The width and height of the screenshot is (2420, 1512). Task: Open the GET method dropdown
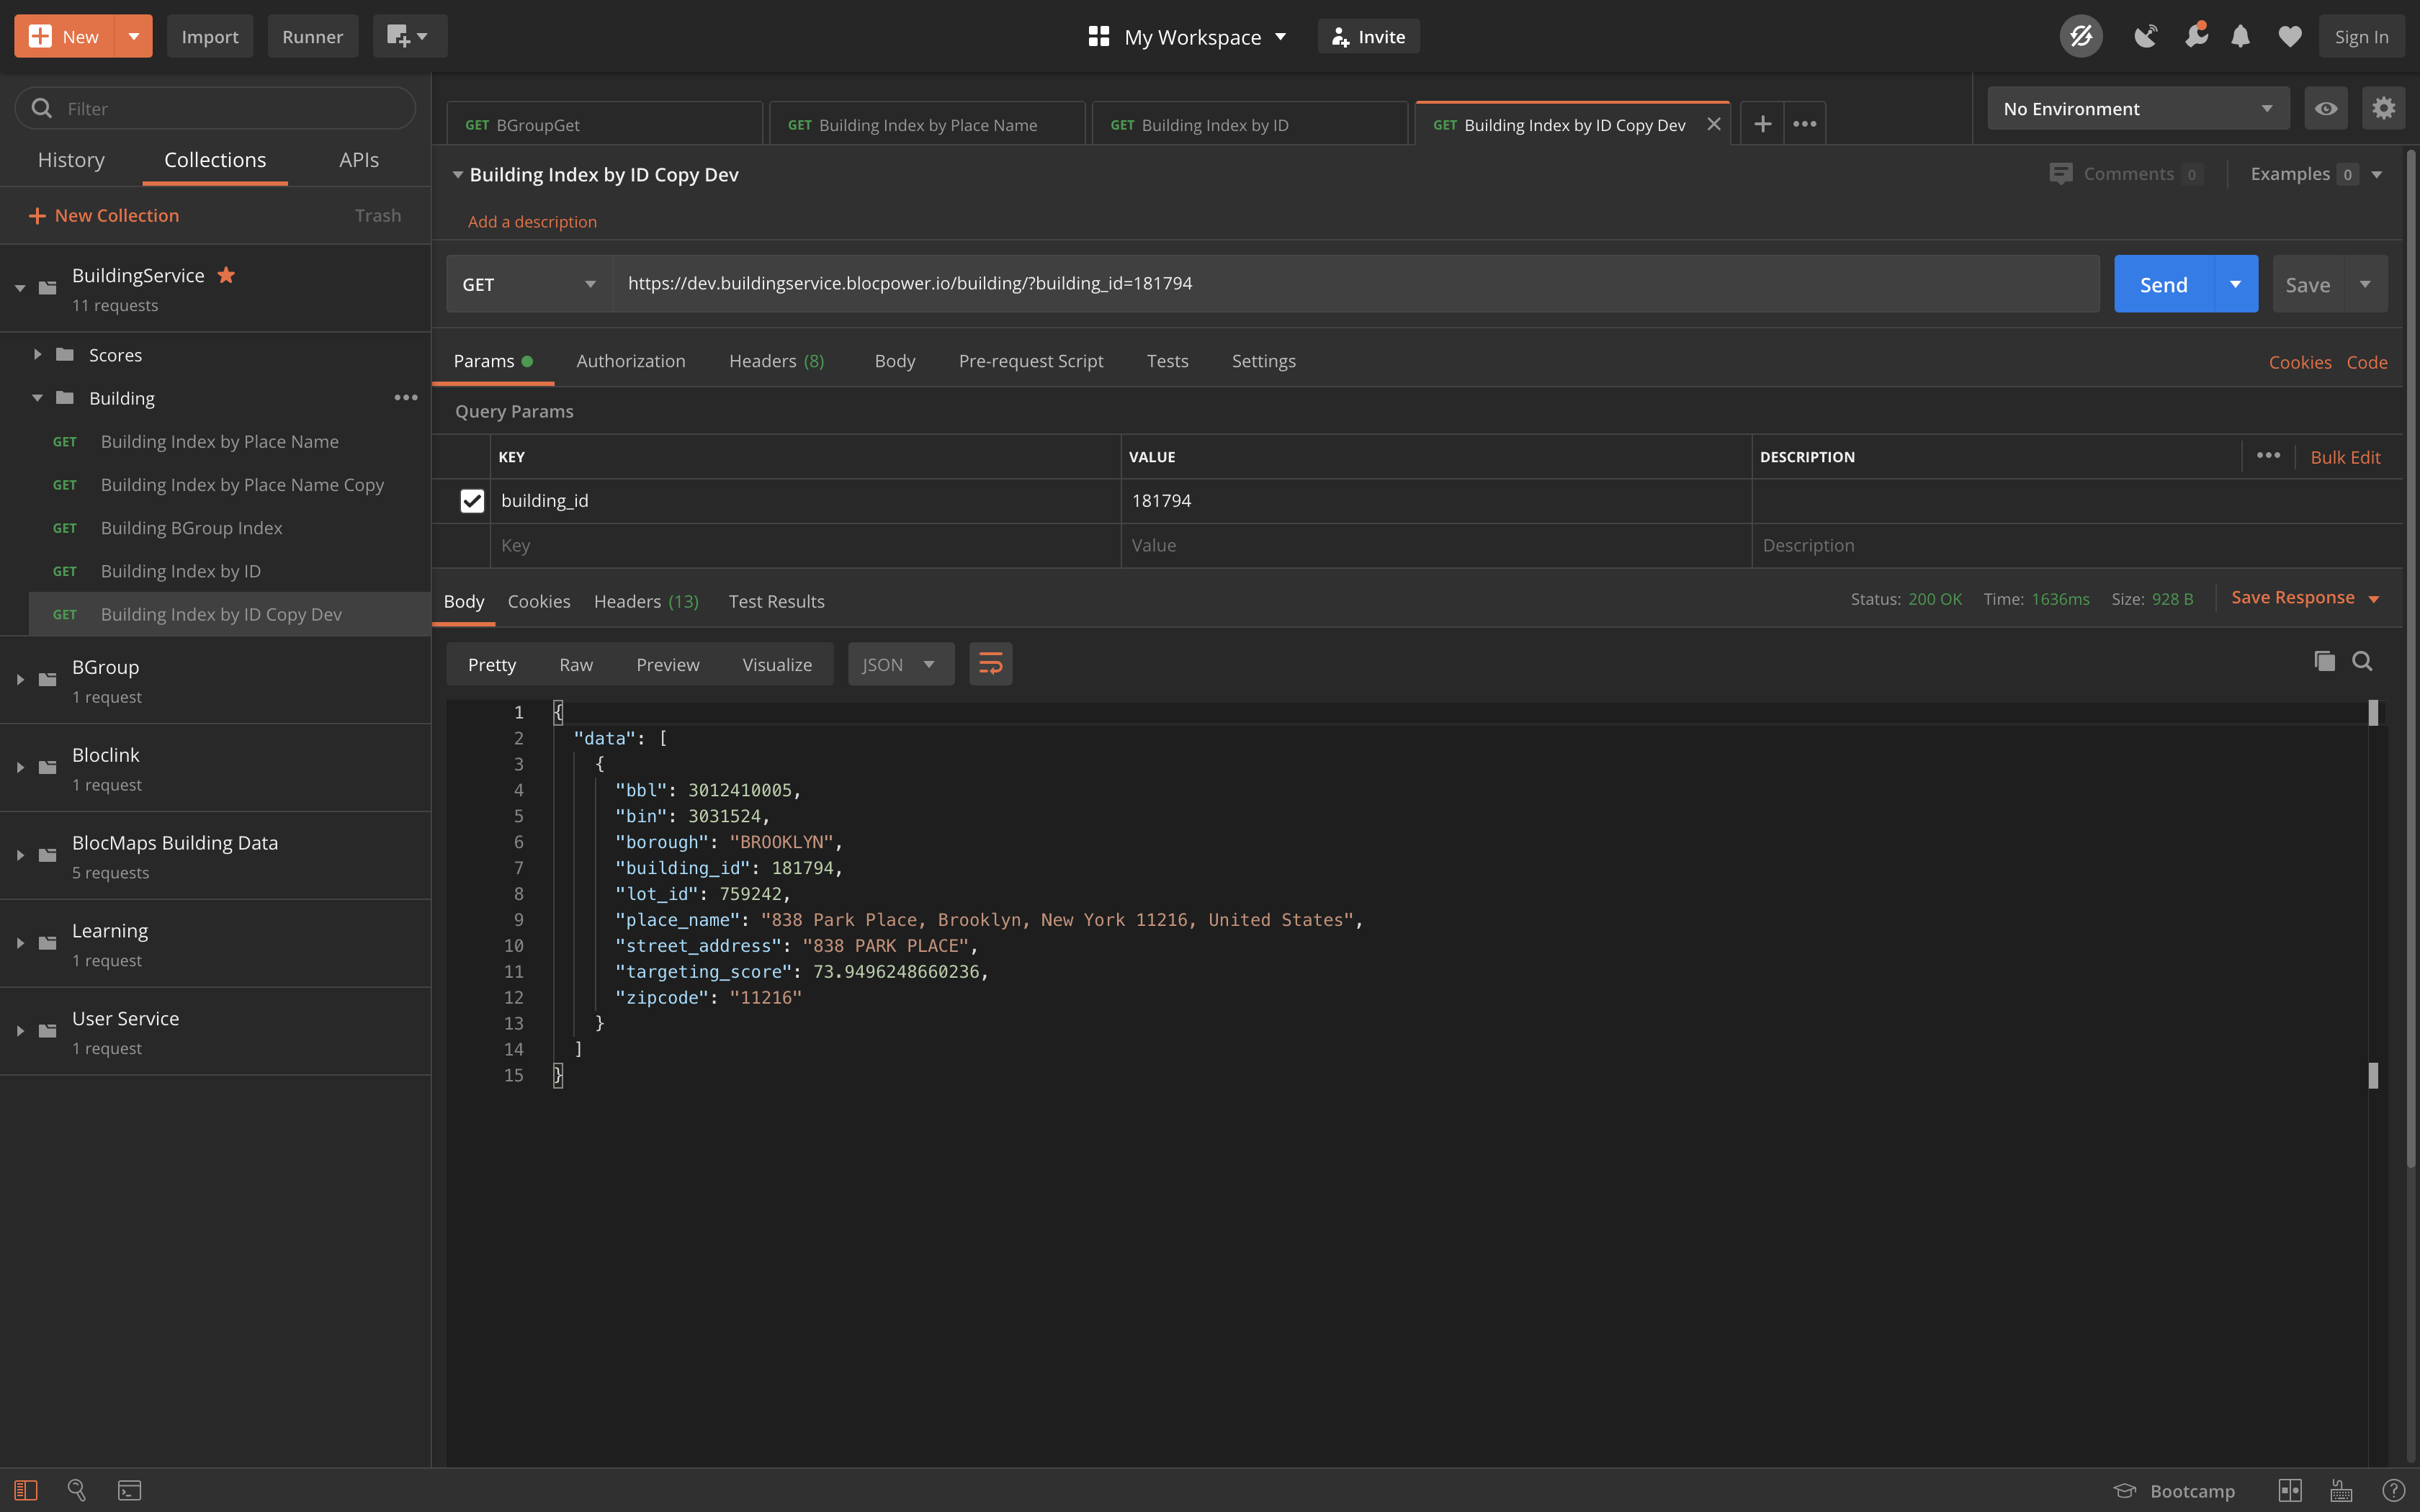(528, 284)
